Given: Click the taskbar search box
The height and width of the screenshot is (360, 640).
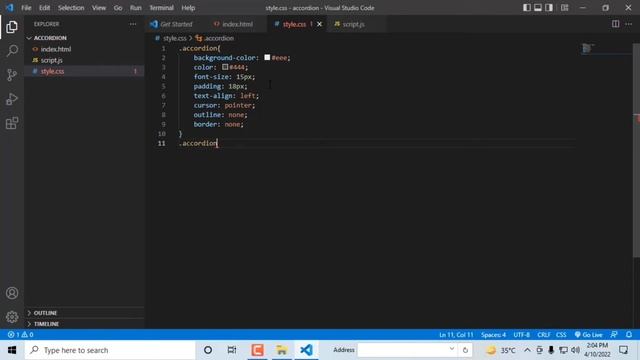Looking at the screenshot, I should point(109,350).
